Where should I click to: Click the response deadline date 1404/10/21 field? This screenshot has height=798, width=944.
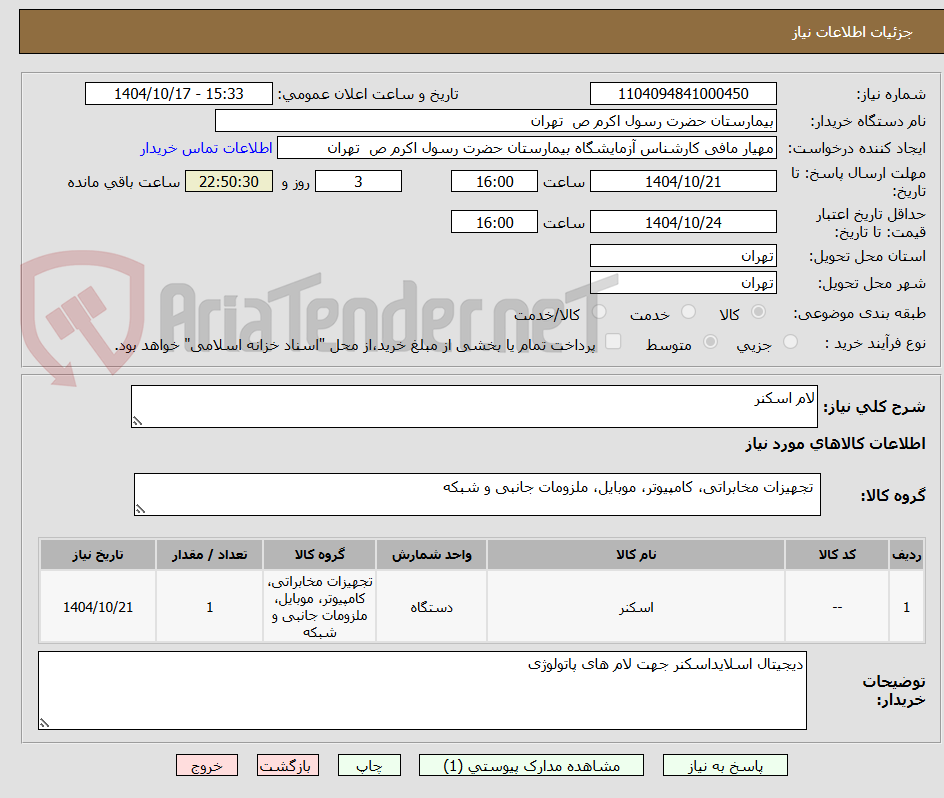coord(683,181)
